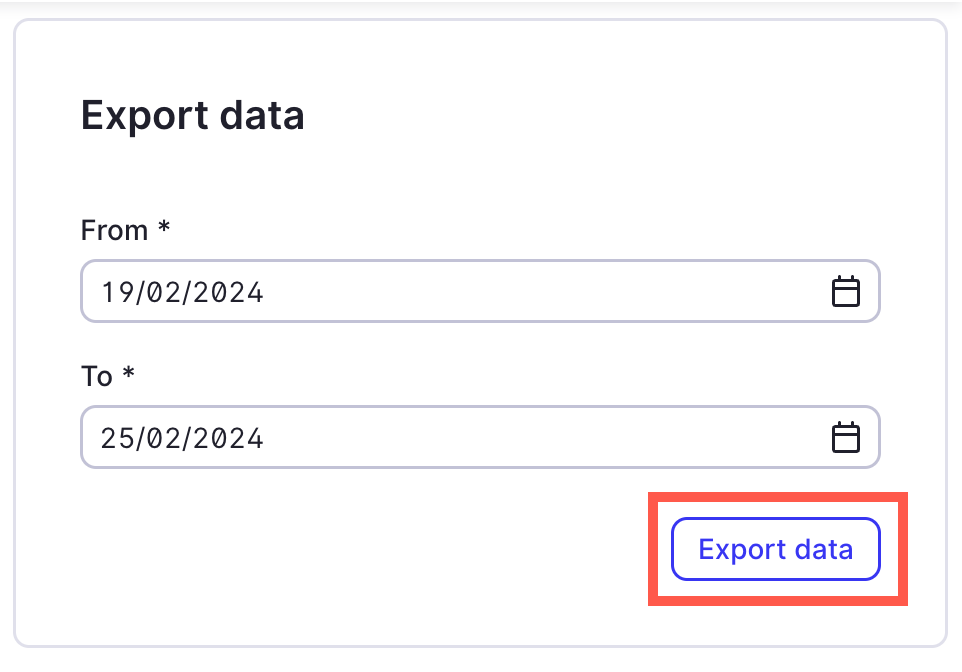Click the Export data heading
The image size is (962, 672).
(x=192, y=115)
